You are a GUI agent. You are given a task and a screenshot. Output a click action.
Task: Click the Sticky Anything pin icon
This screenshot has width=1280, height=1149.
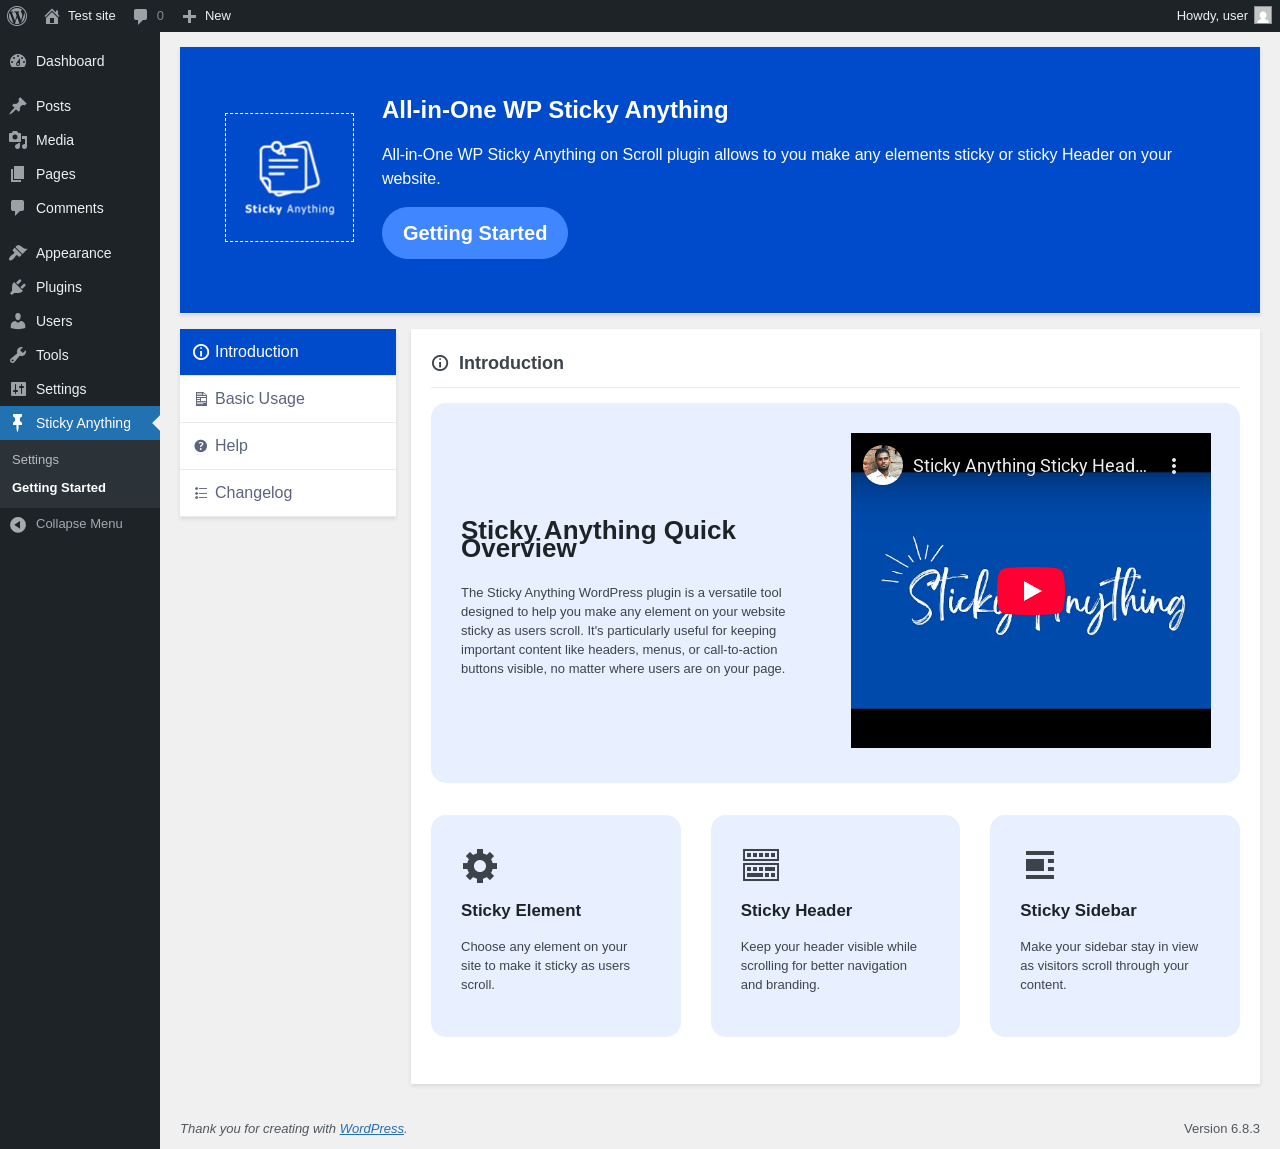18,423
